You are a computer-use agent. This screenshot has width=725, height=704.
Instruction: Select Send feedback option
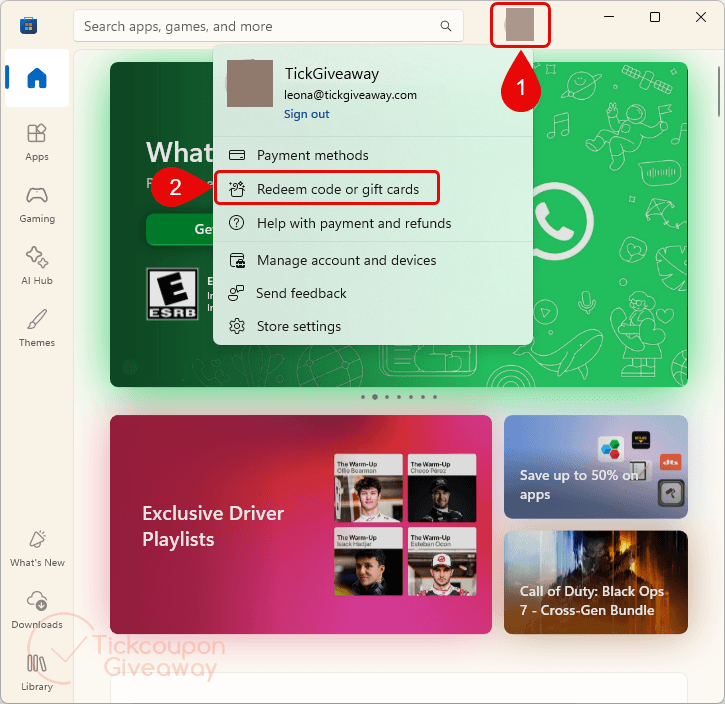[373, 293]
